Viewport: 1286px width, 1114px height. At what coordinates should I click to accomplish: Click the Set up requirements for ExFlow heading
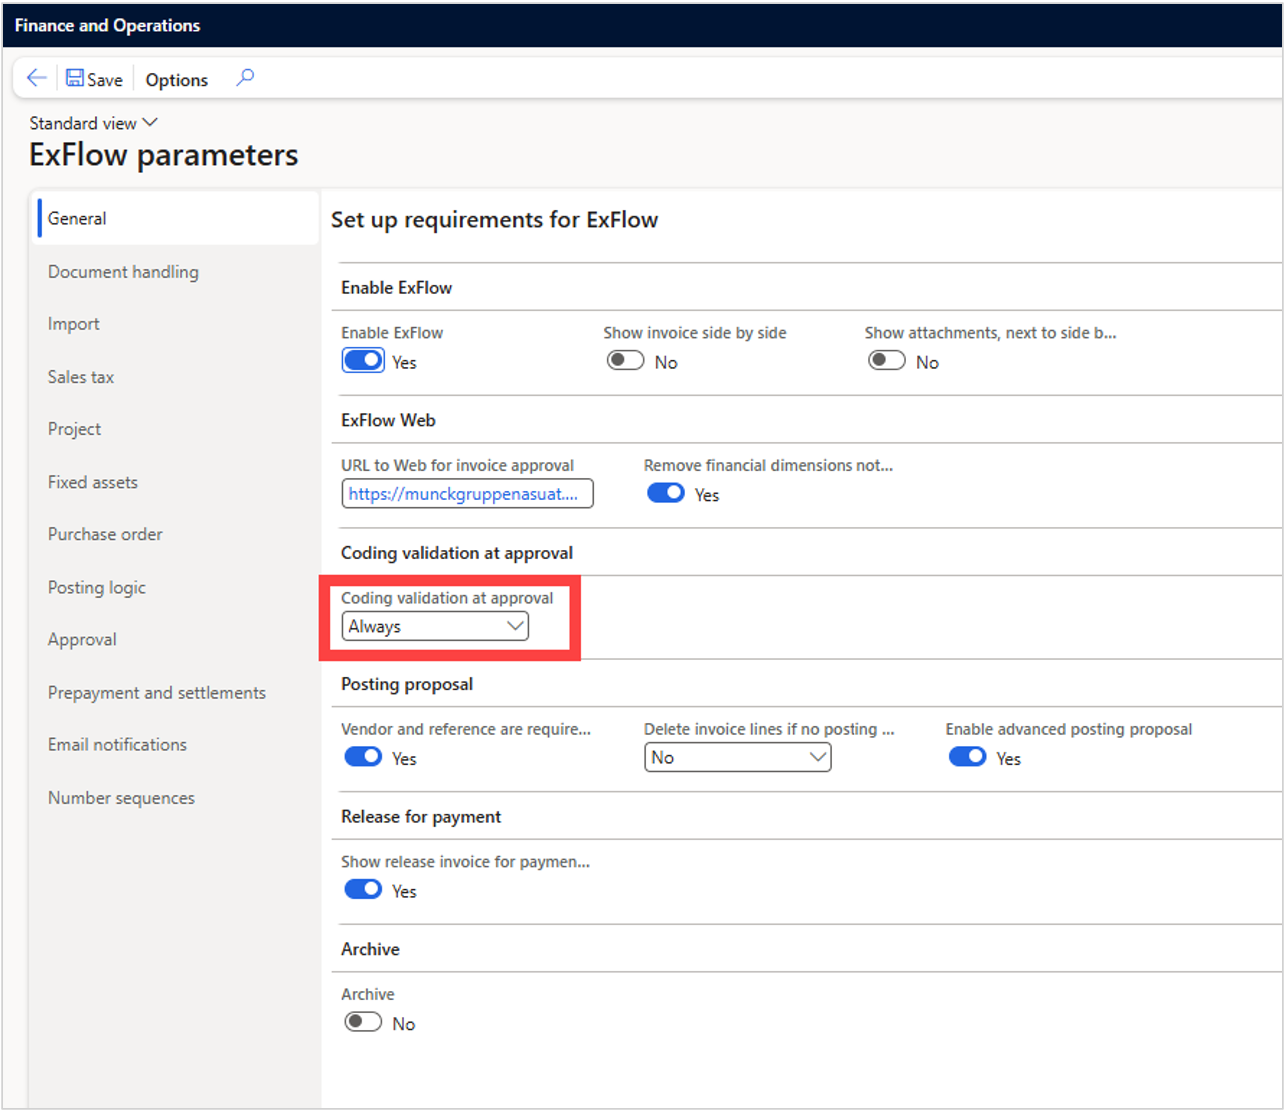(x=495, y=220)
